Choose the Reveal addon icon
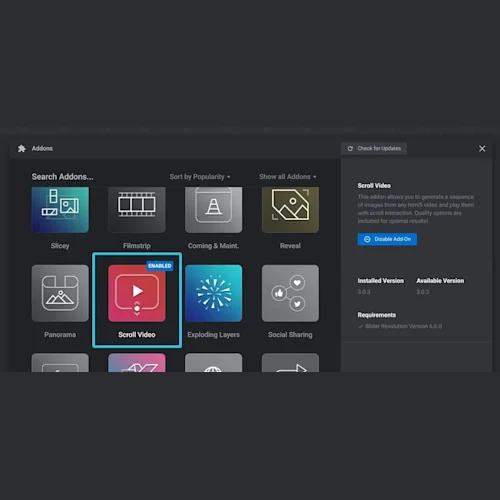Viewport: 500px width, 500px height. click(290, 210)
